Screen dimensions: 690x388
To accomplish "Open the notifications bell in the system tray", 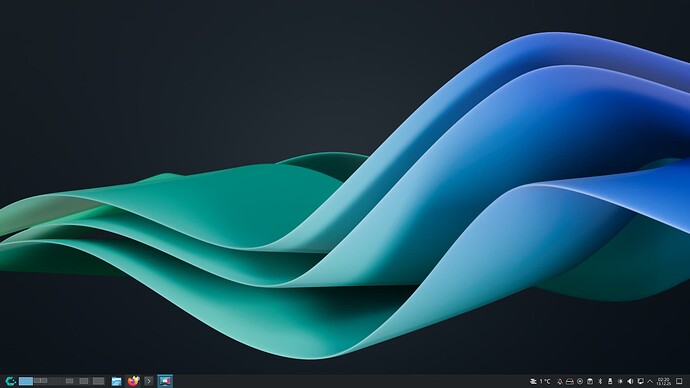I will [x=560, y=381].
